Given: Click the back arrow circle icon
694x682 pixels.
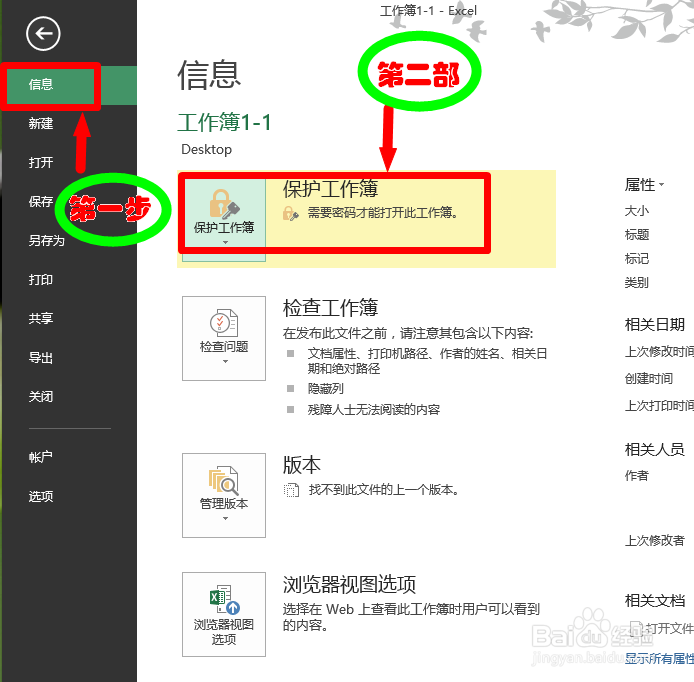Looking at the screenshot, I should 43,34.
